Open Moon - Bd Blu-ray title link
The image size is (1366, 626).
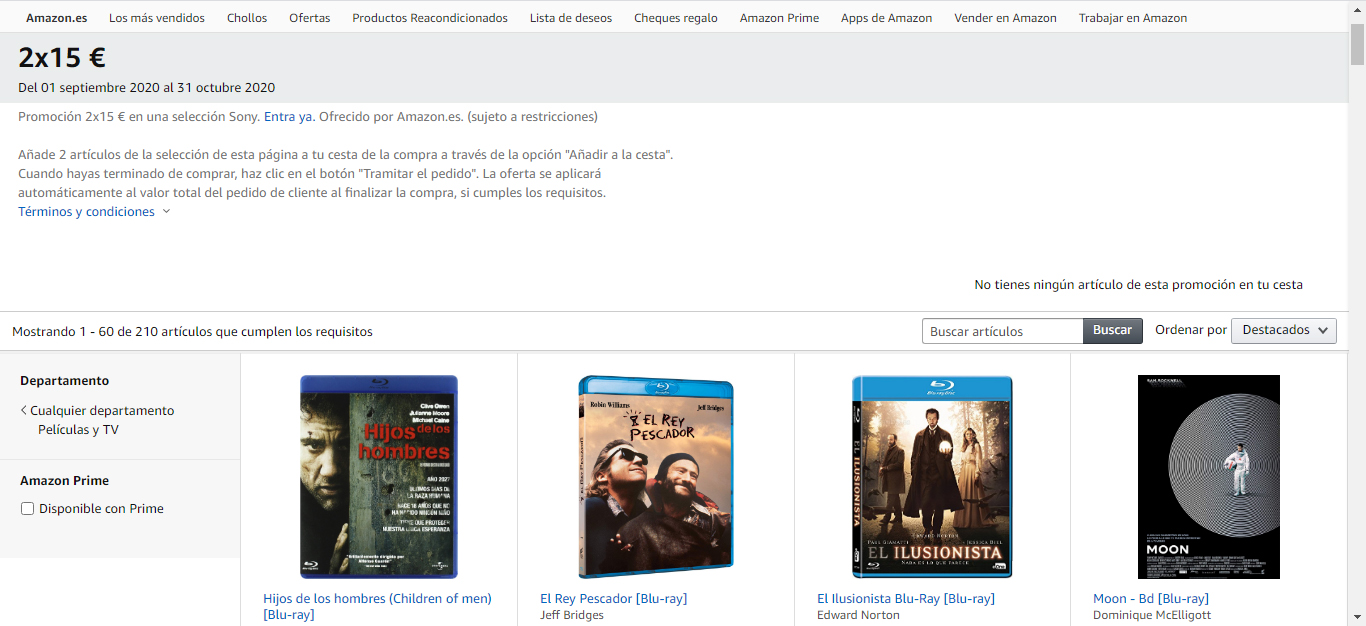tap(1150, 599)
